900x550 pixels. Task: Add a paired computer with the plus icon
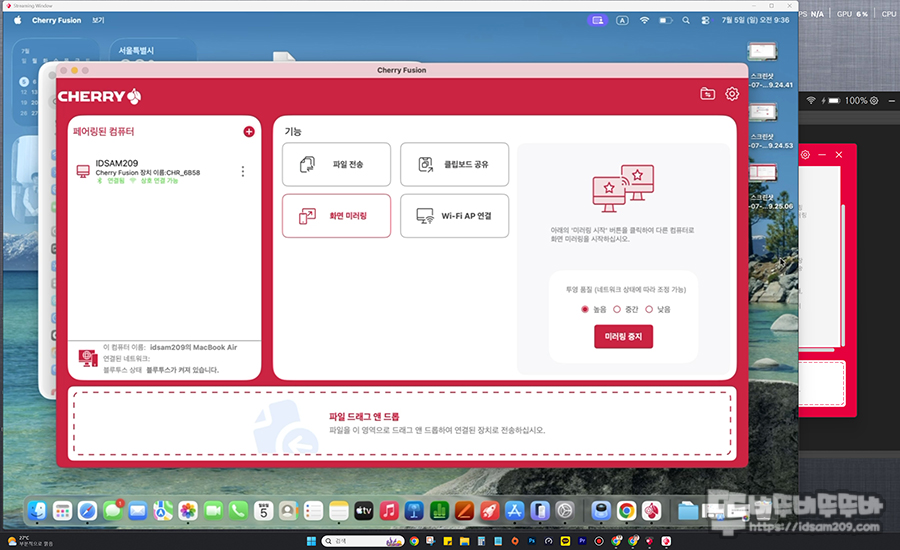(249, 131)
